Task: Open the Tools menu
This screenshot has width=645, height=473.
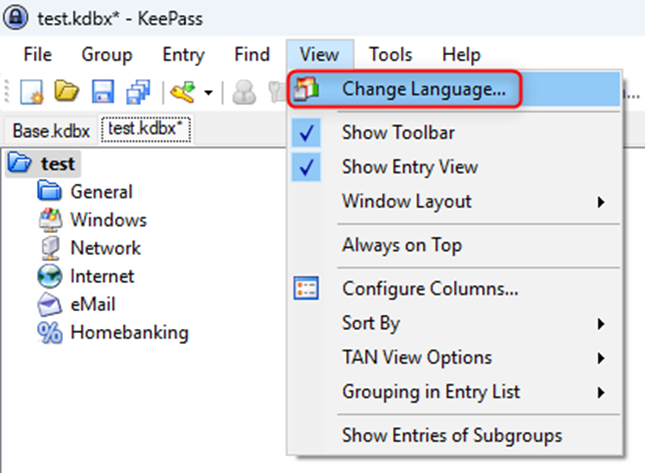Action: [390, 55]
